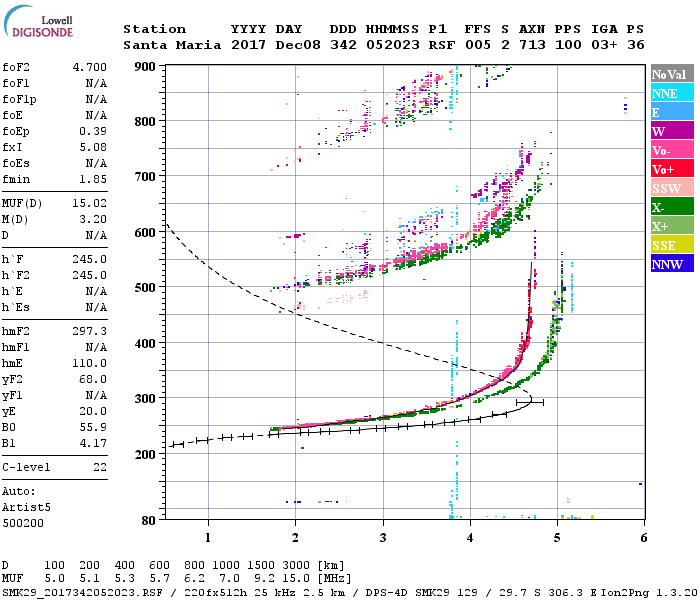Click the foEs N/A value
Image resolution: width=700 pixels, height=600 pixels.
click(x=96, y=163)
